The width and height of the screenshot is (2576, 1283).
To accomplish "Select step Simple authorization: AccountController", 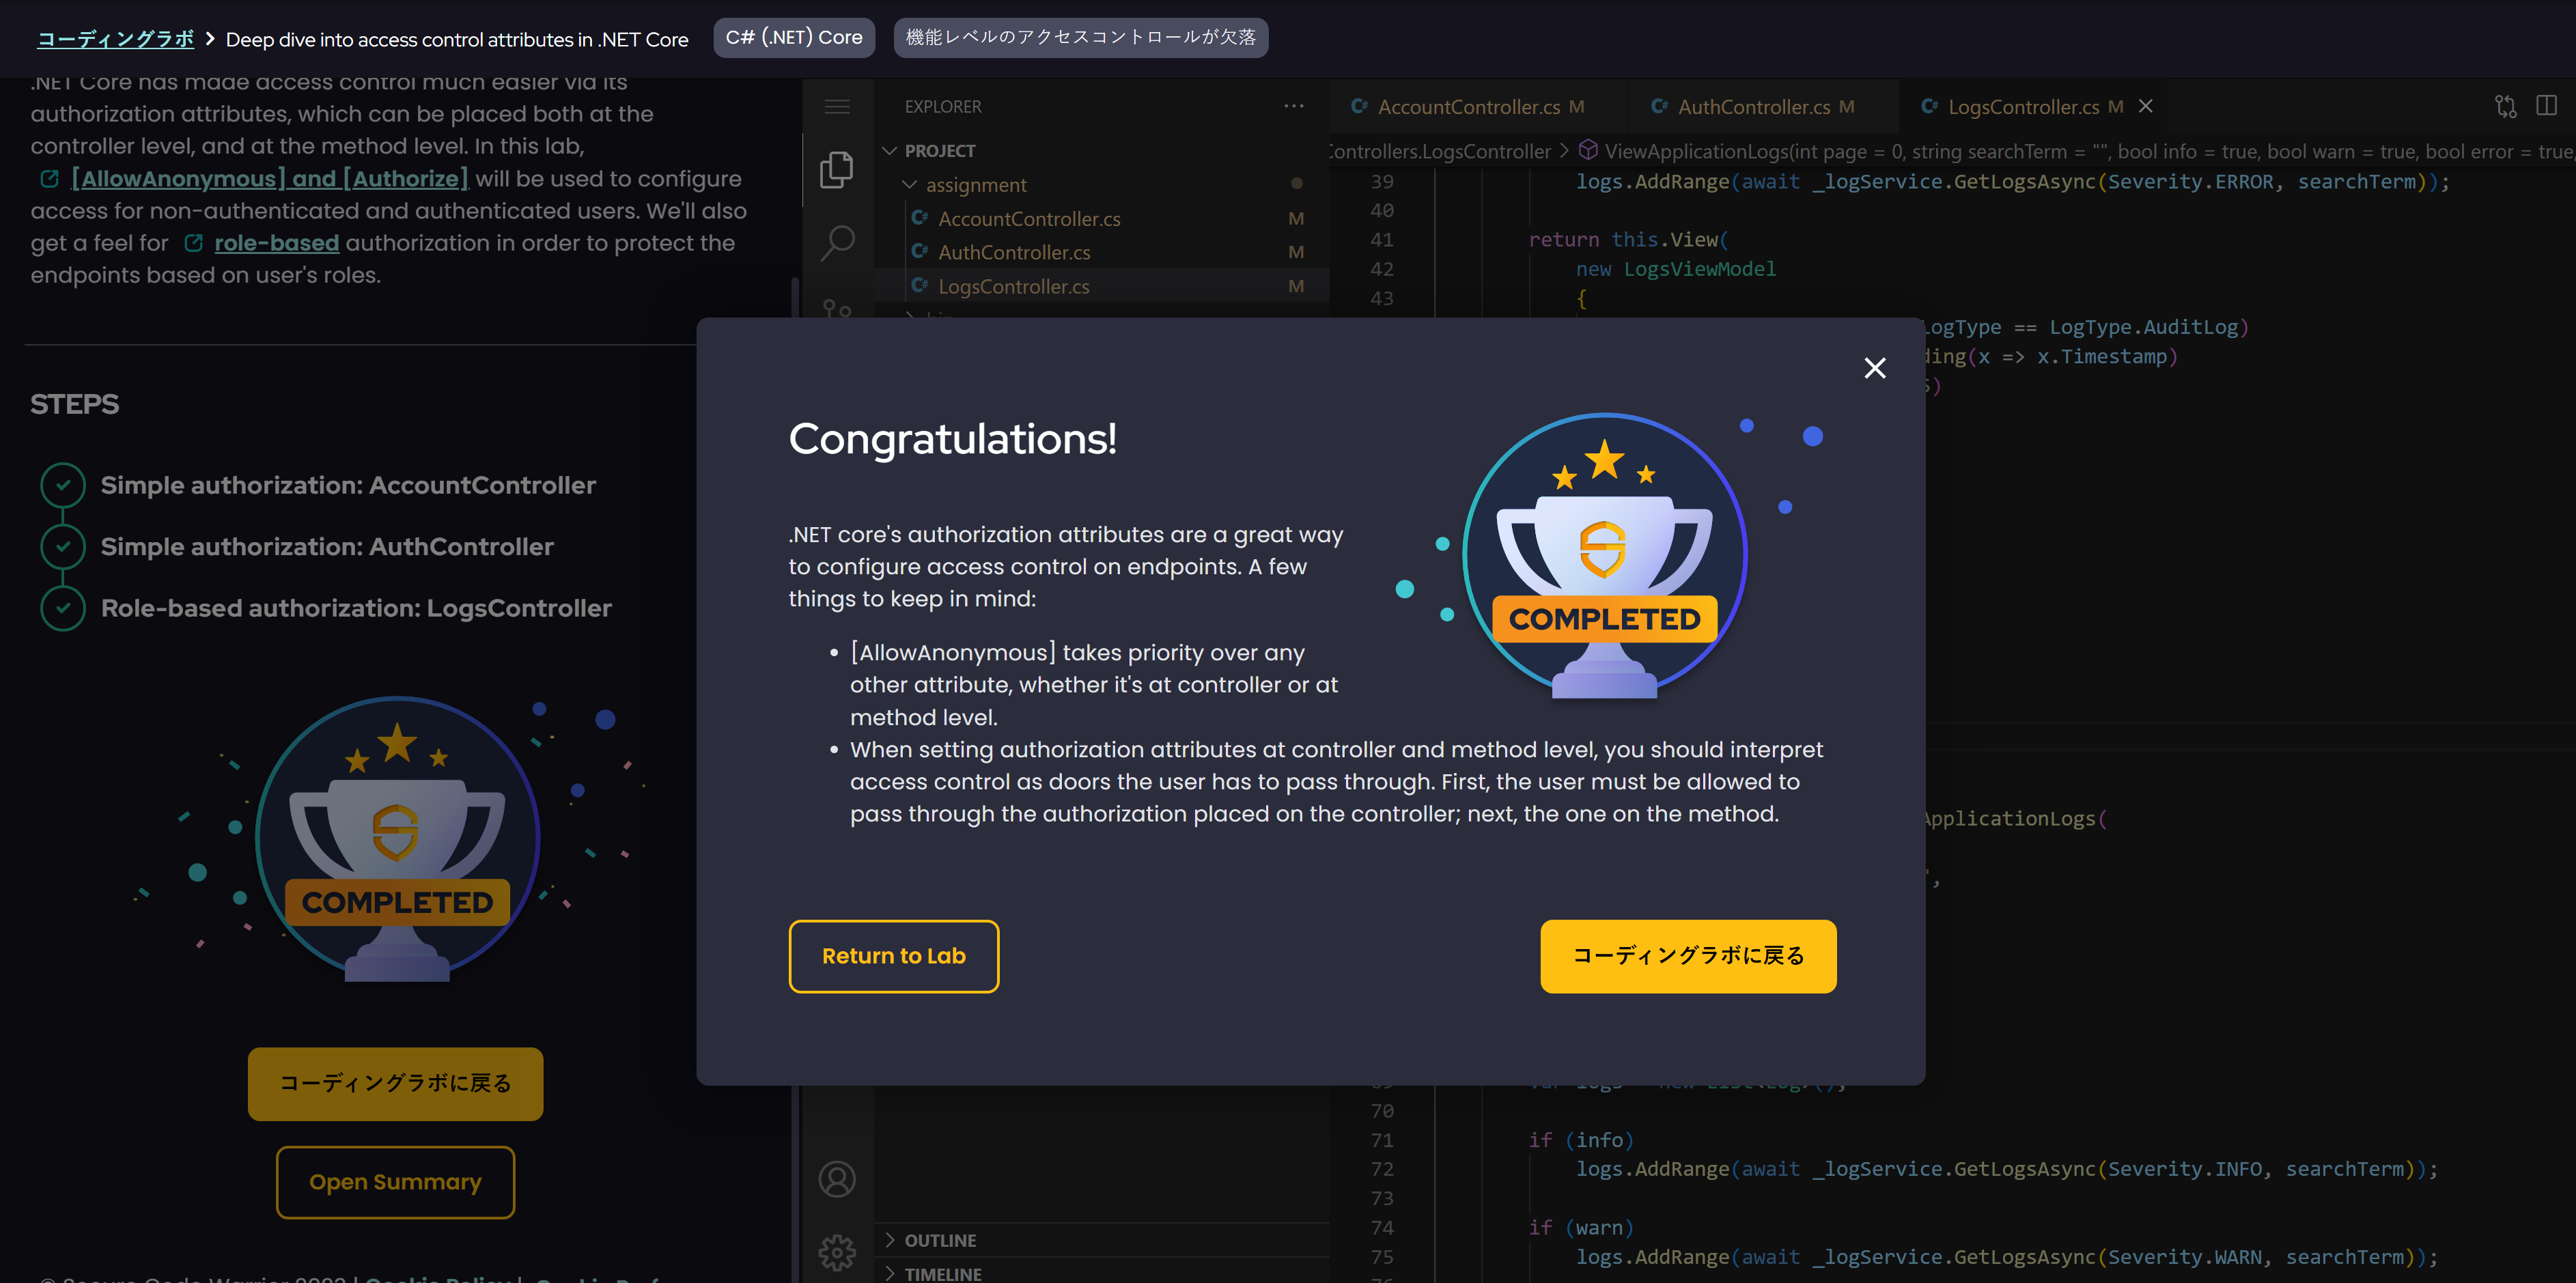I will pos(348,485).
